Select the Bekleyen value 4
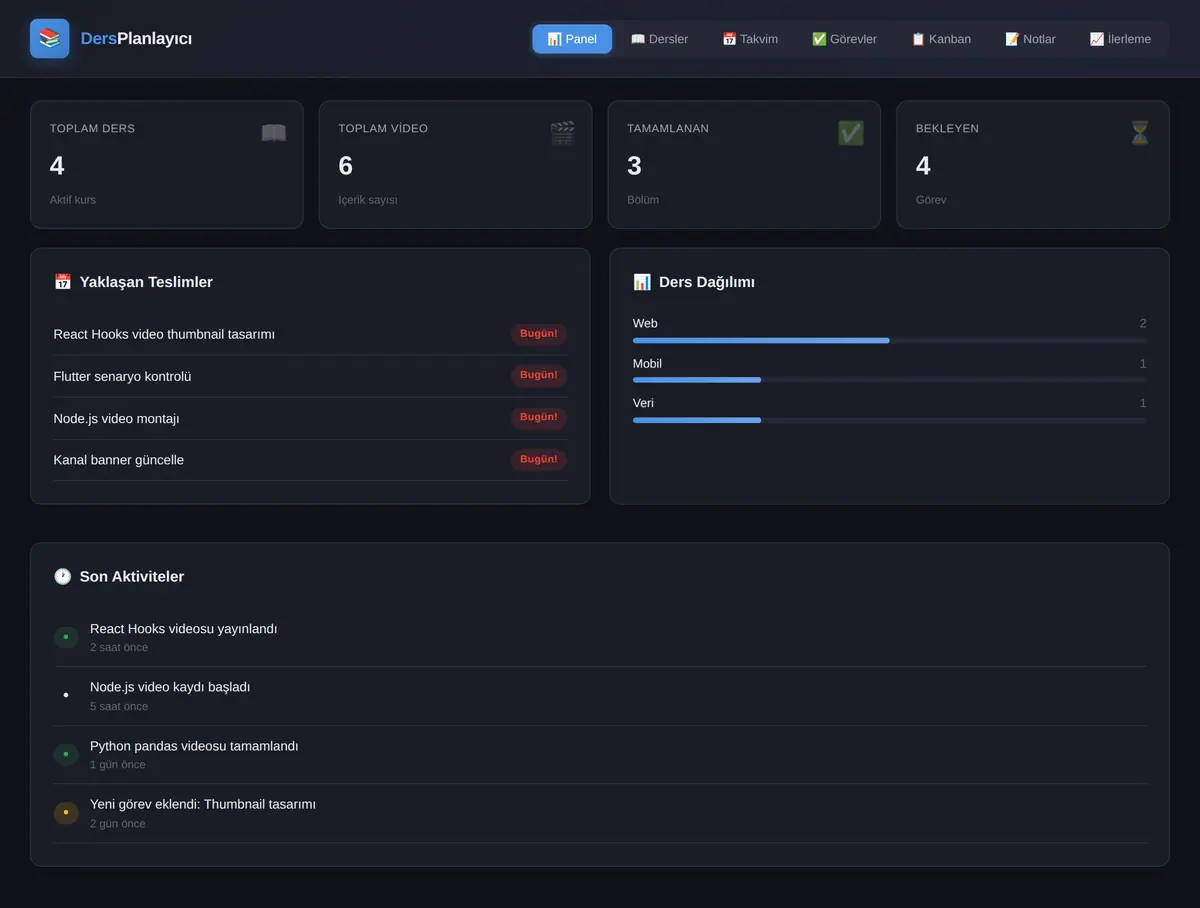 (x=923, y=166)
